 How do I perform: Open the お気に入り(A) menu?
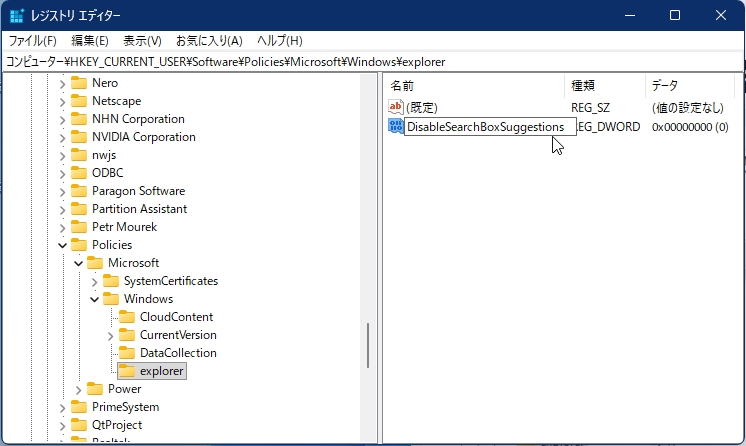(x=209, y=41)
